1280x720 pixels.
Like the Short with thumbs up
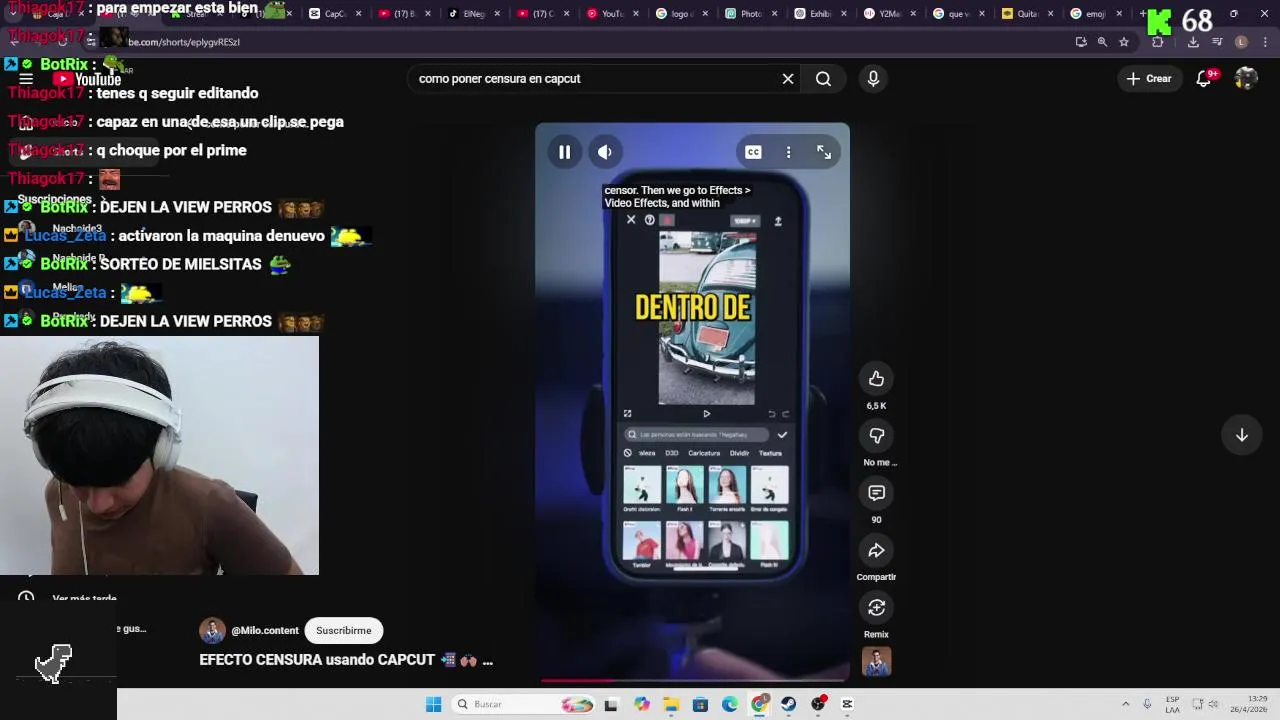(x=876, y=378)
